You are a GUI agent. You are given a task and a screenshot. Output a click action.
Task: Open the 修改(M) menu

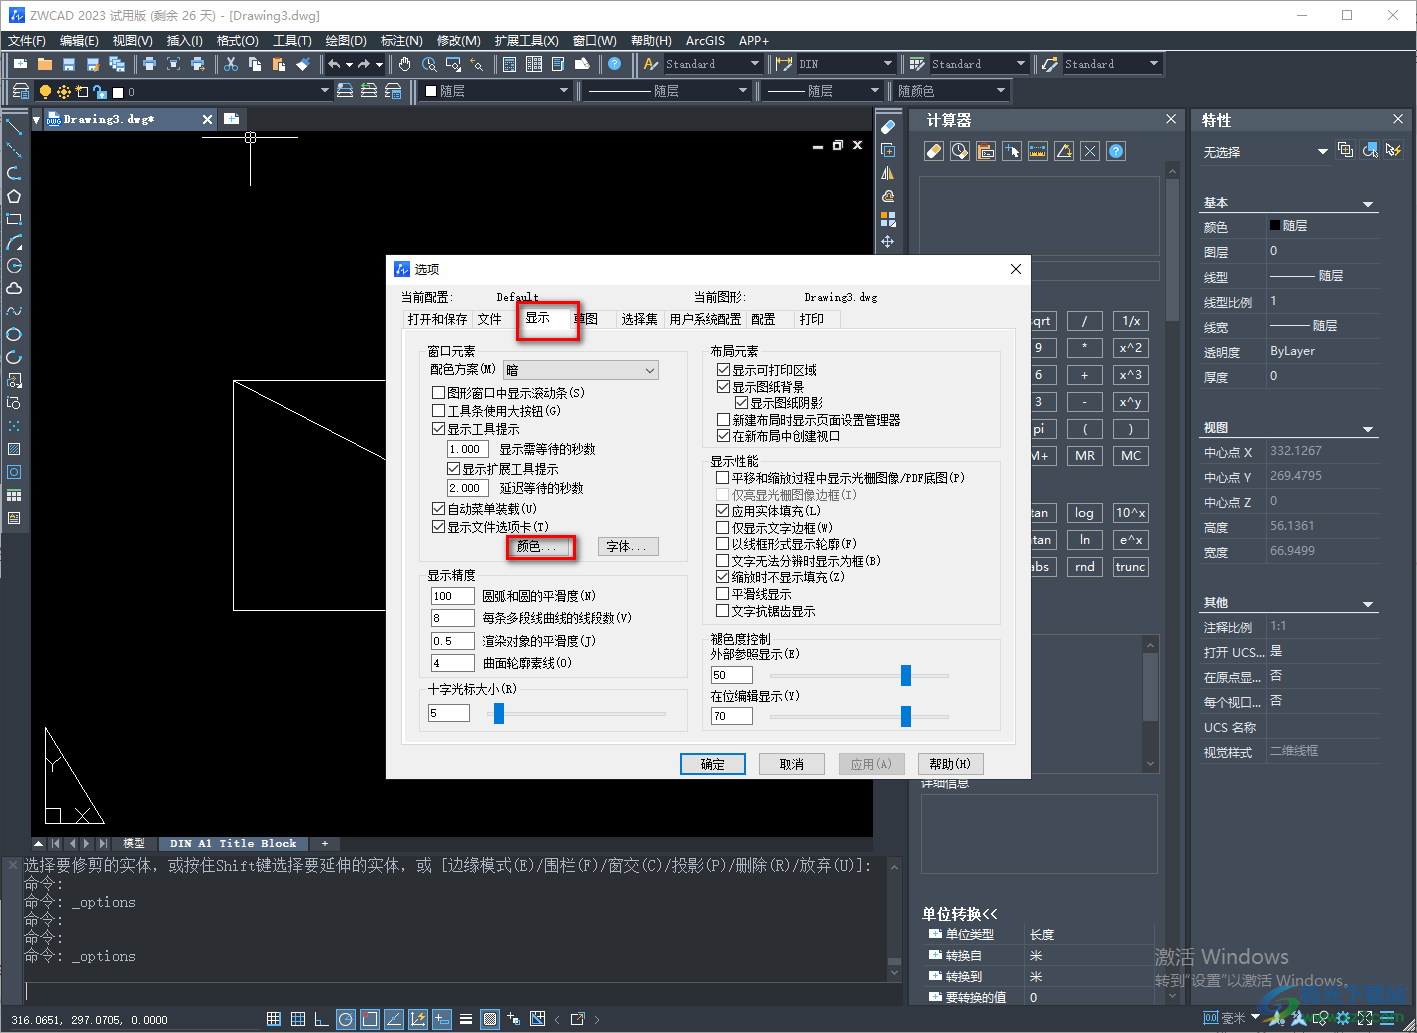[459, 41]
